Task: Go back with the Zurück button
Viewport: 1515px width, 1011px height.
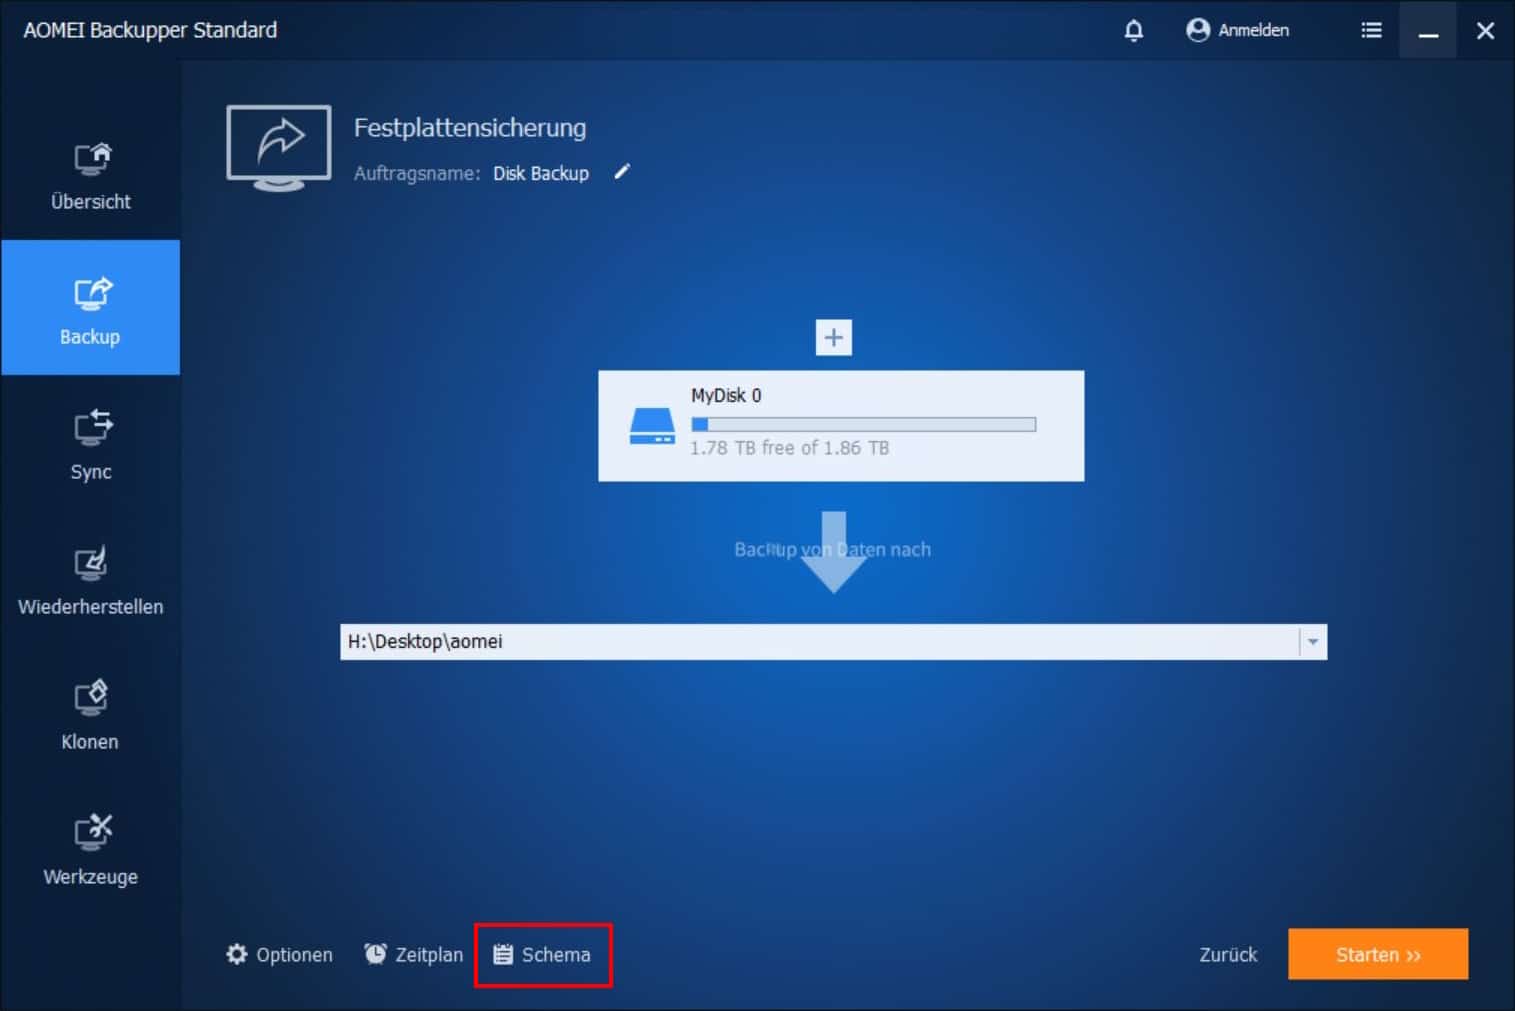Action: (x=1228, y=955)
